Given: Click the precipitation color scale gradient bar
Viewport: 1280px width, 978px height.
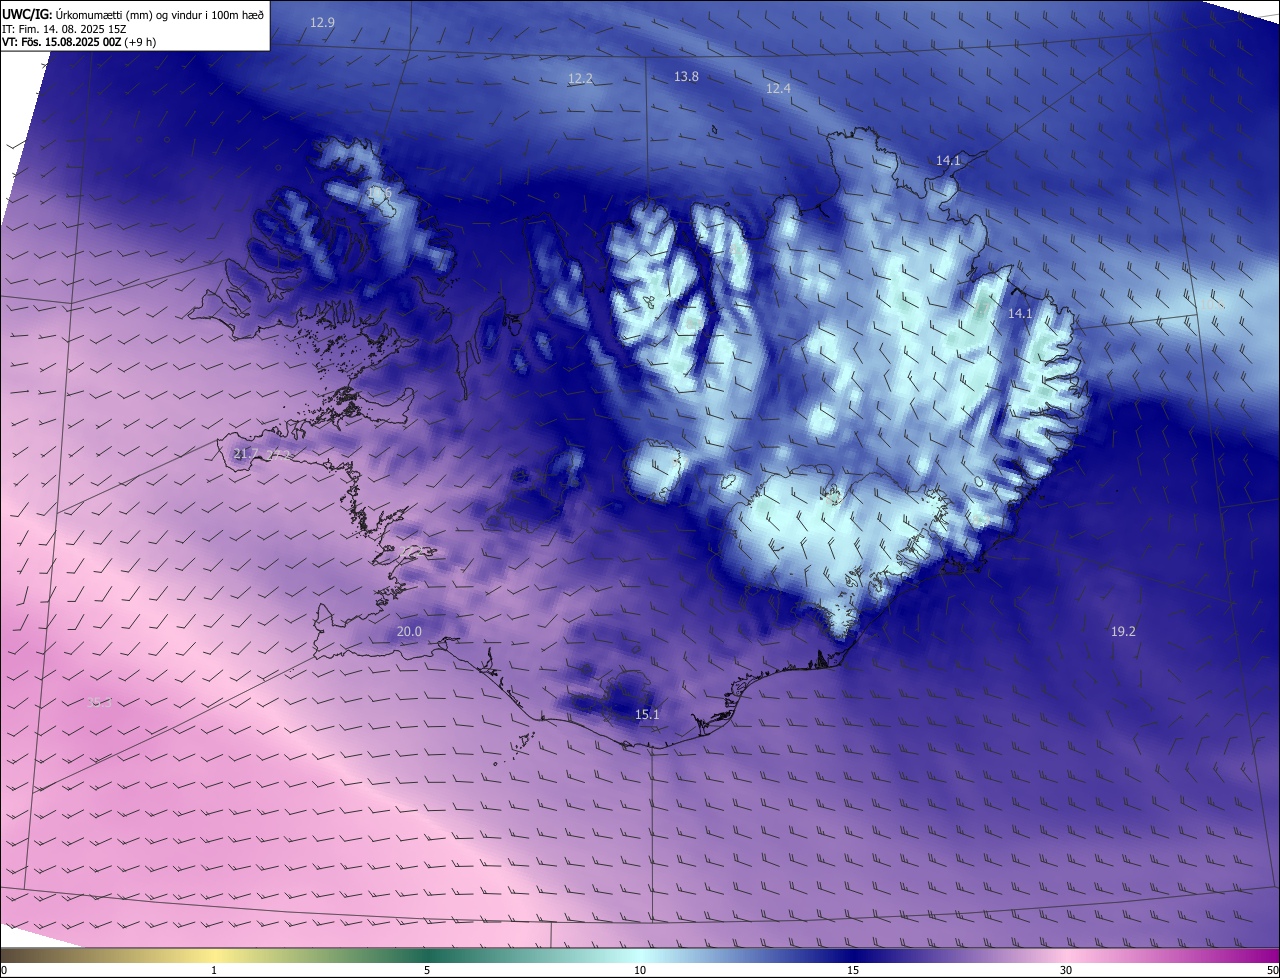Looking at the screenshot, I should pyautogui.click(x=640, y=955).
